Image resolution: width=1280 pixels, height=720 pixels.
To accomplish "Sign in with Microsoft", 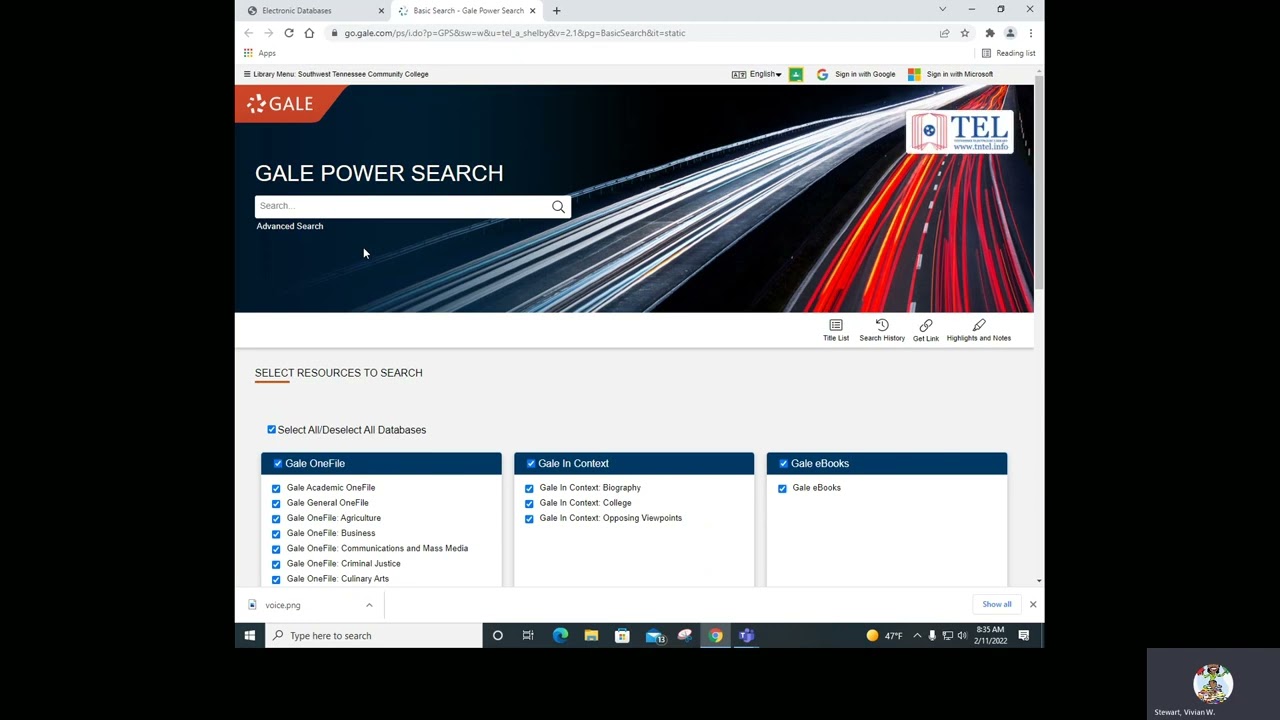I will (950, 74).
